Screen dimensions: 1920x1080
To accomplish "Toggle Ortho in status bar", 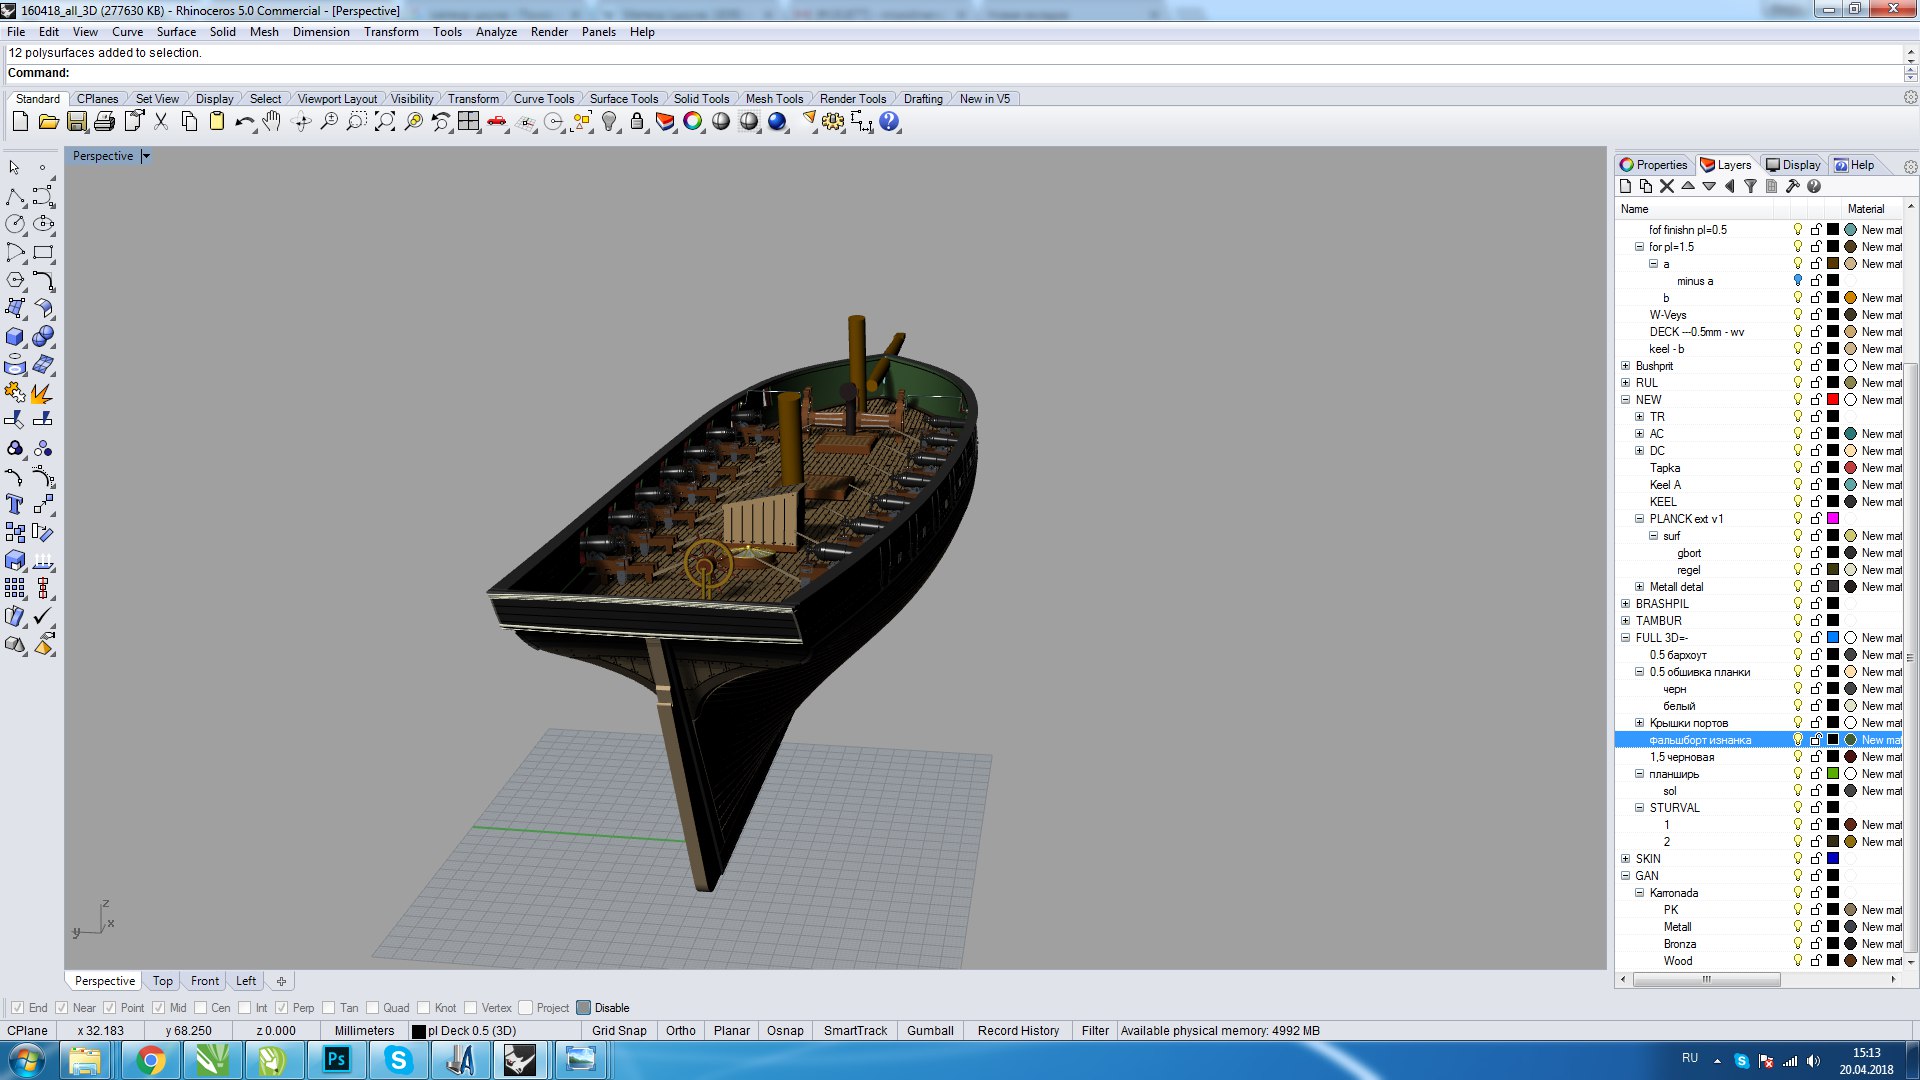I will 680,1031.
